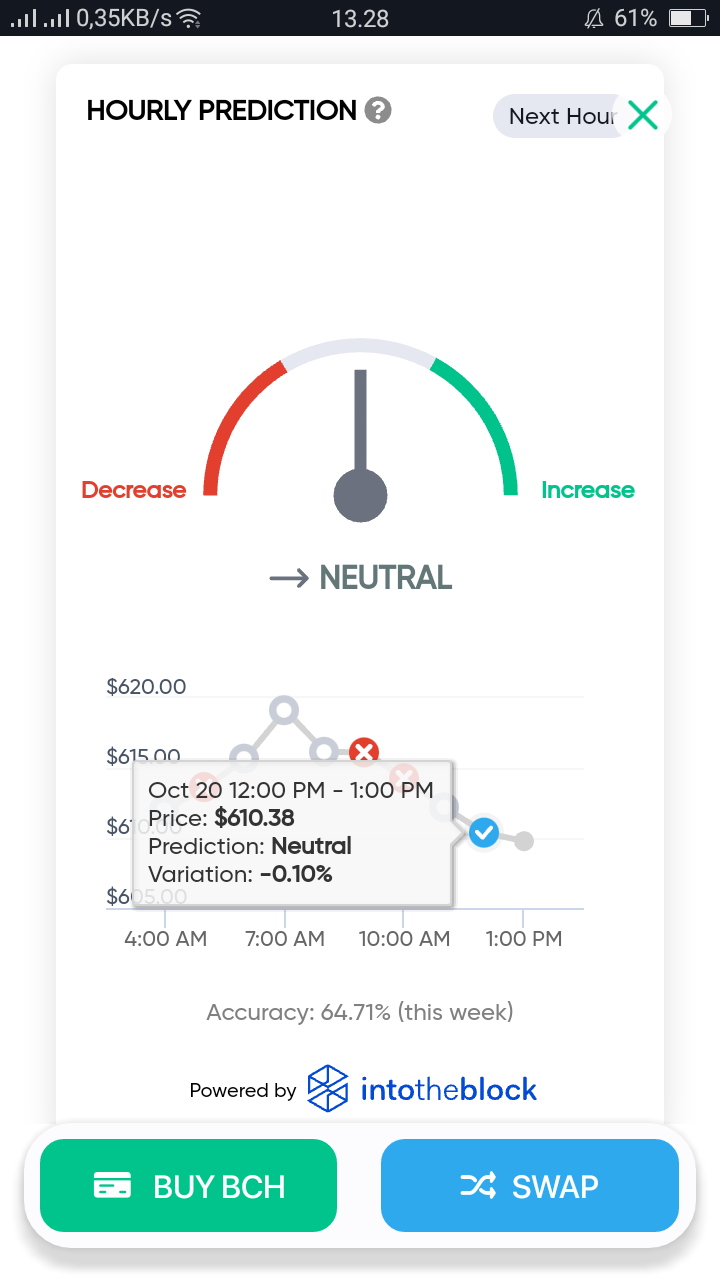Viewport: 720px width, 1280px height.
Task: Close the hourly prediction panel
Action: [x=643, y=115]
